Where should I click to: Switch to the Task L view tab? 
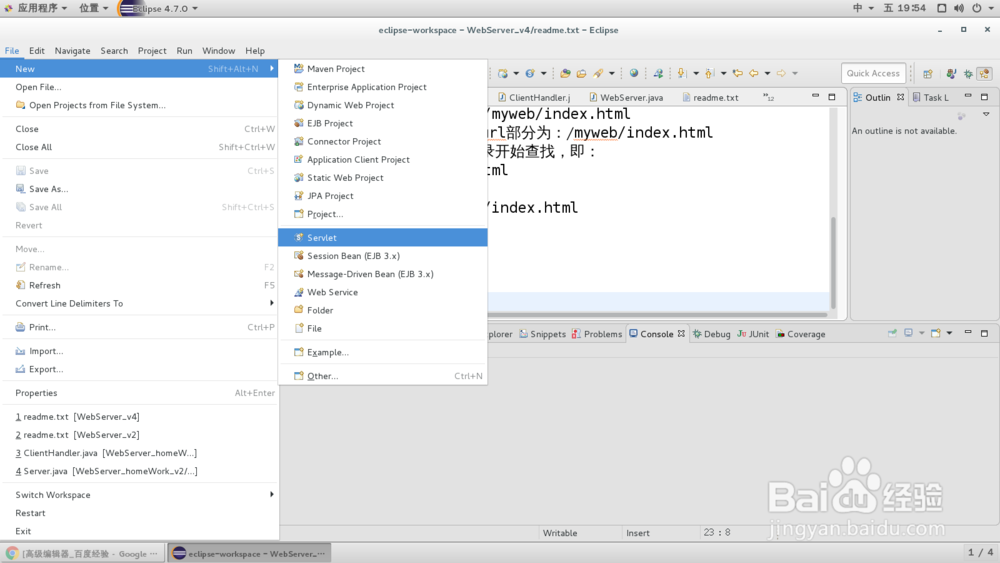click(930, 98)
